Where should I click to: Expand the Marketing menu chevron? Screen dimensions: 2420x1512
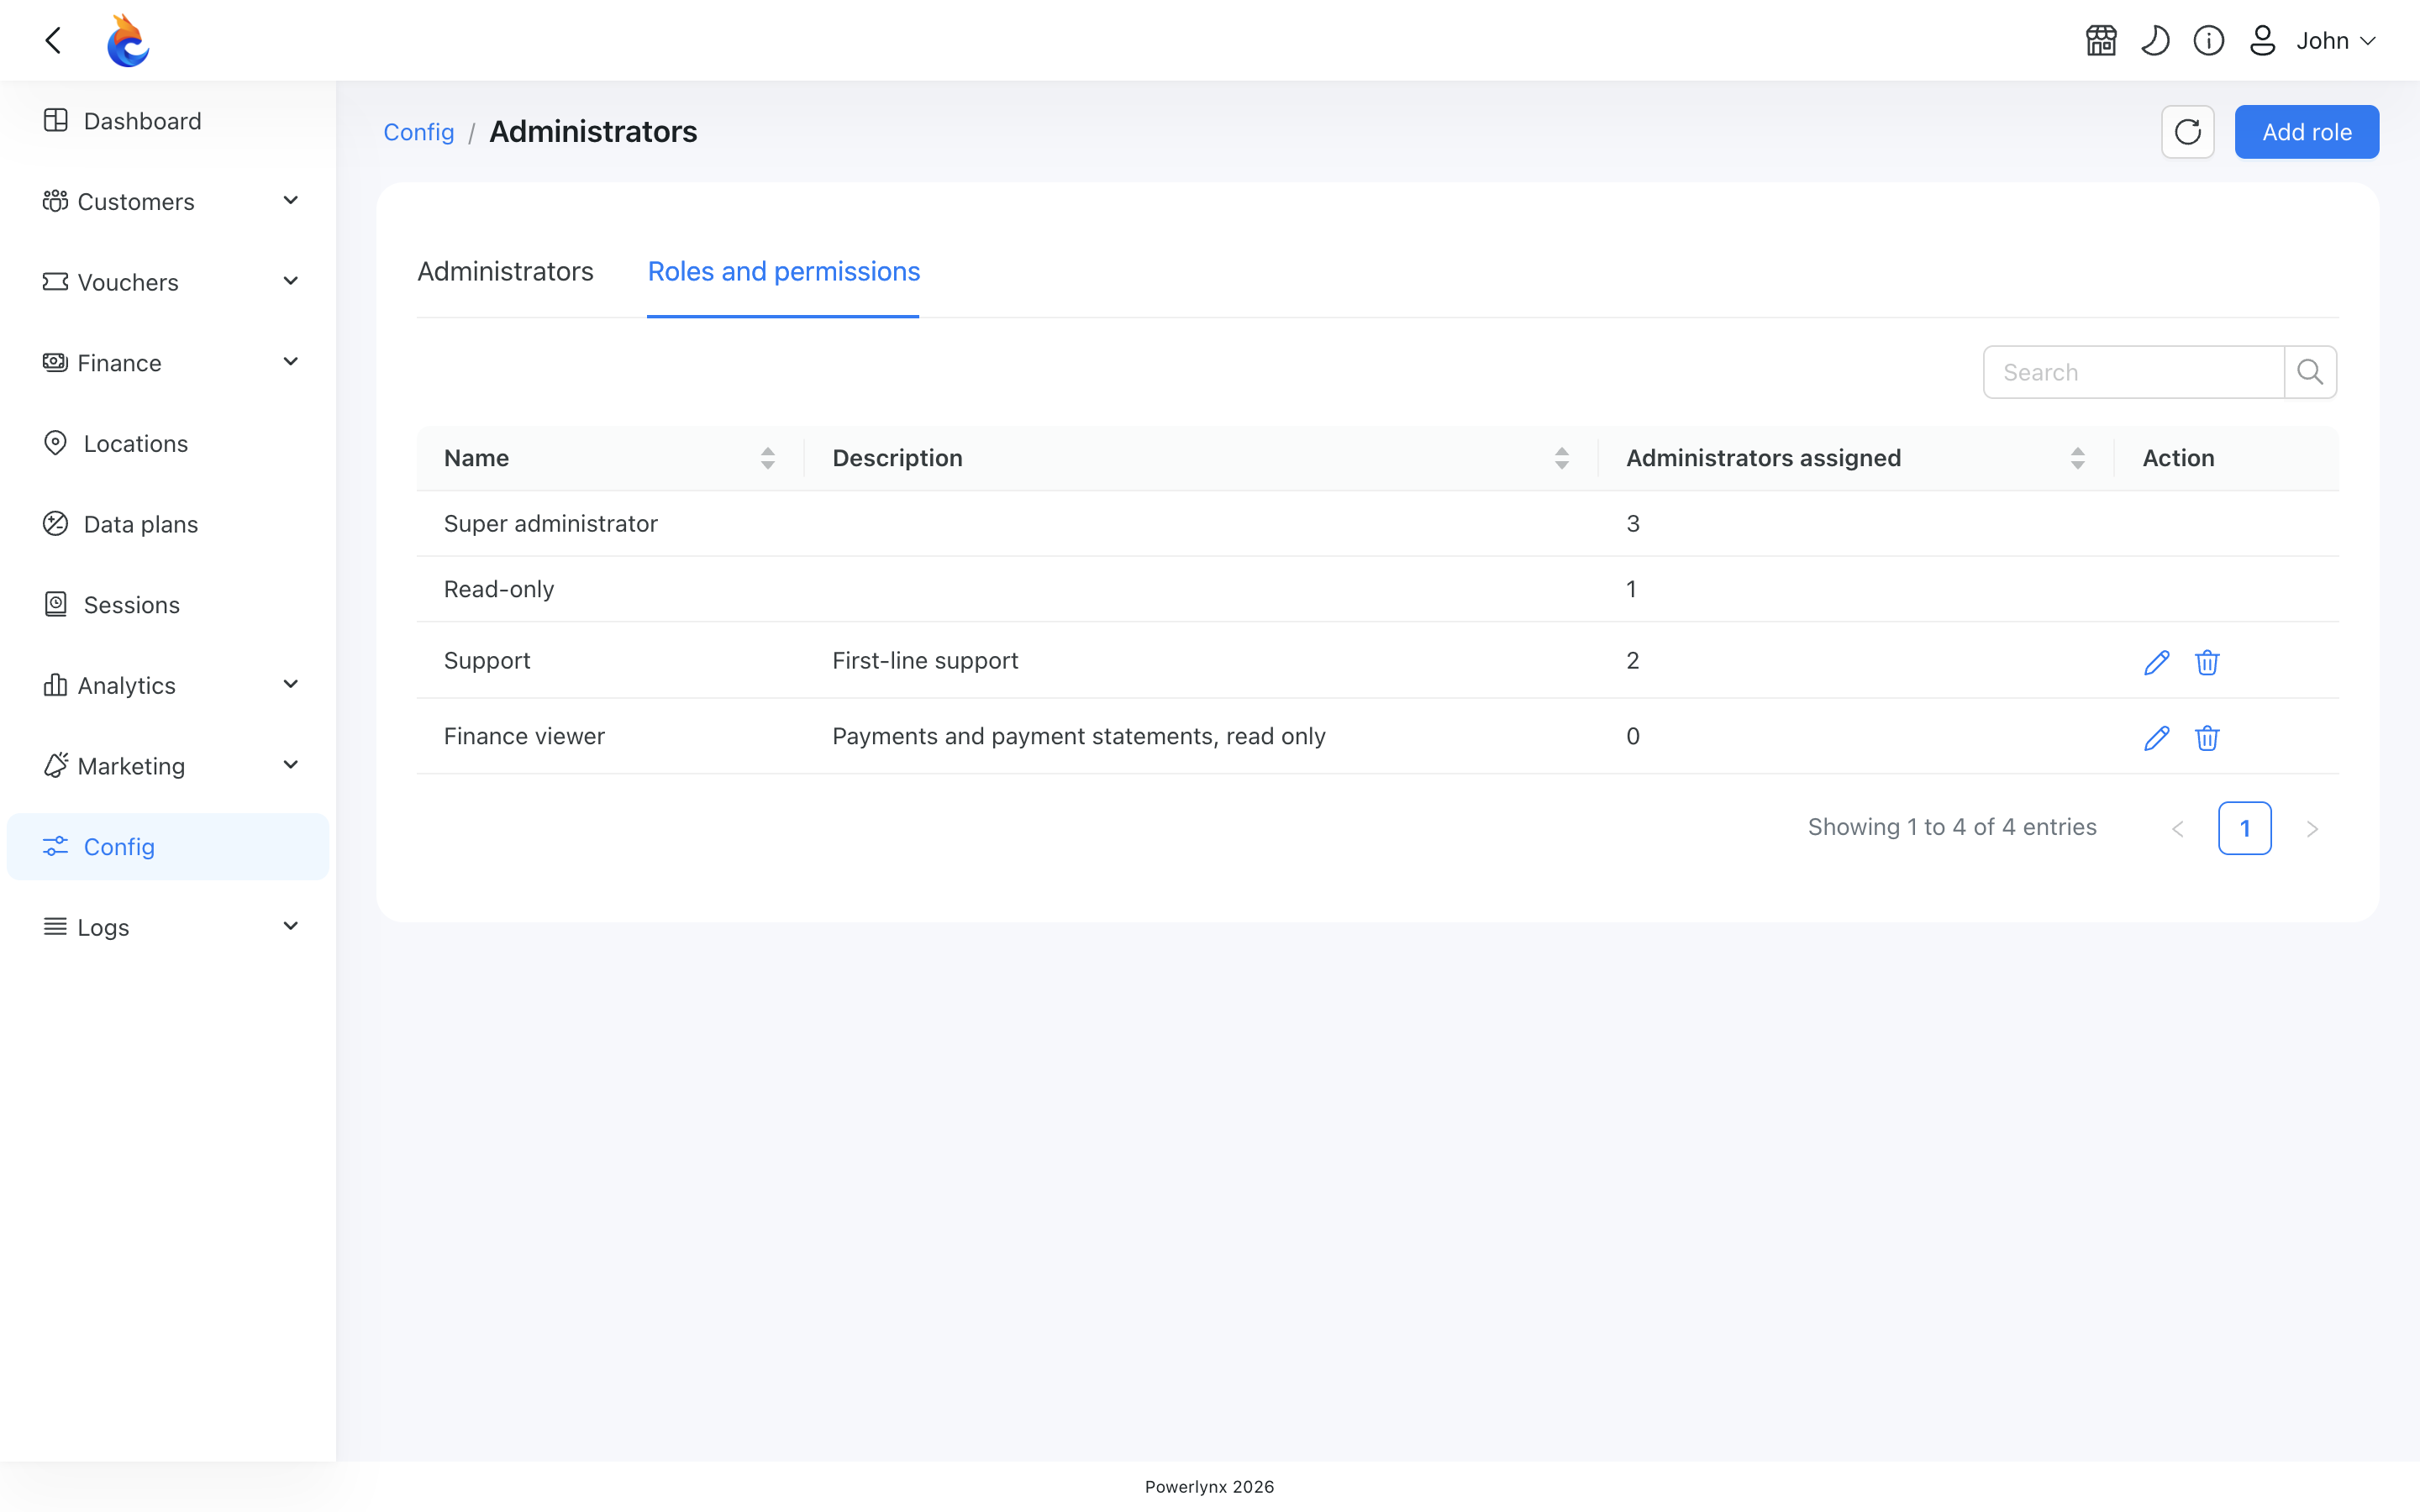pyautogui.click(x=291, y=766)
